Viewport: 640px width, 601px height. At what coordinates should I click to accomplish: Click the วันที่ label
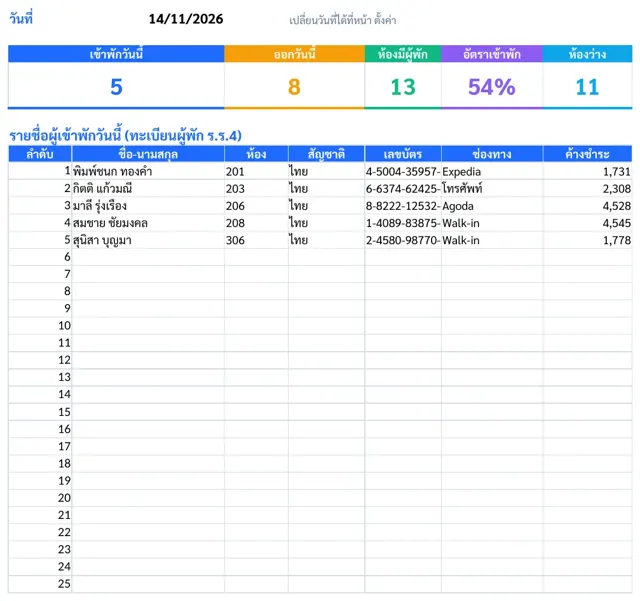point(21,19)
